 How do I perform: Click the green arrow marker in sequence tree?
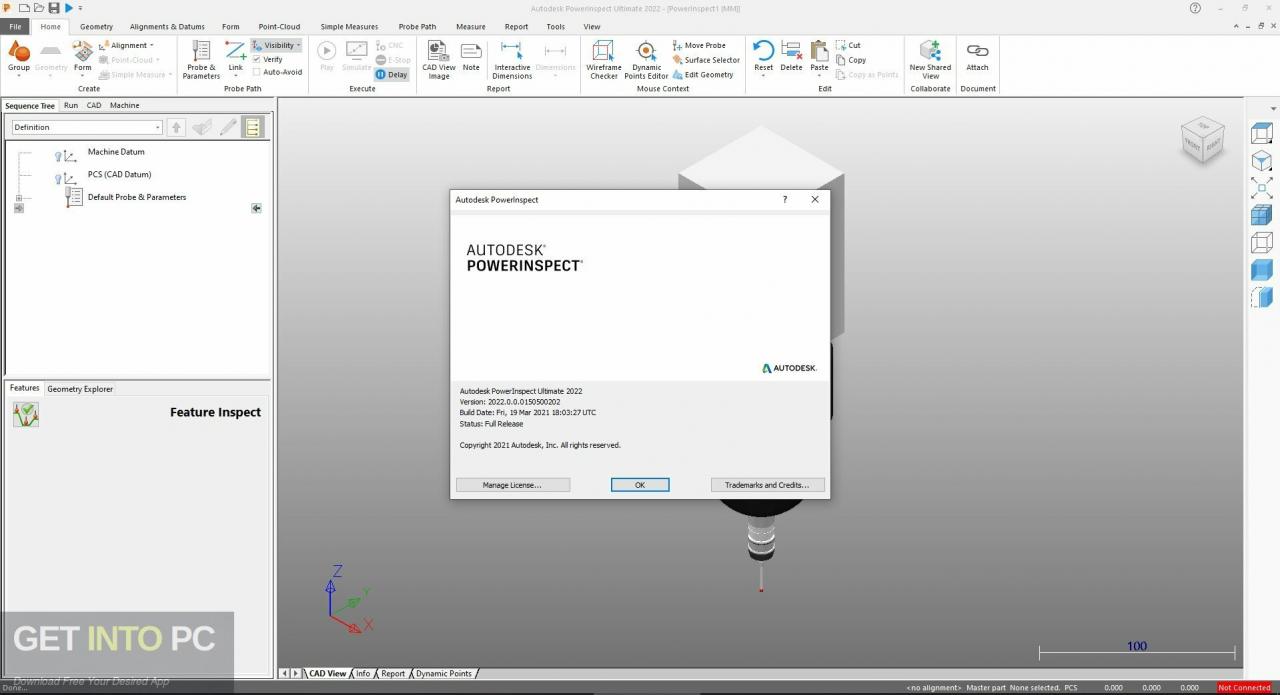pos(256,208)
